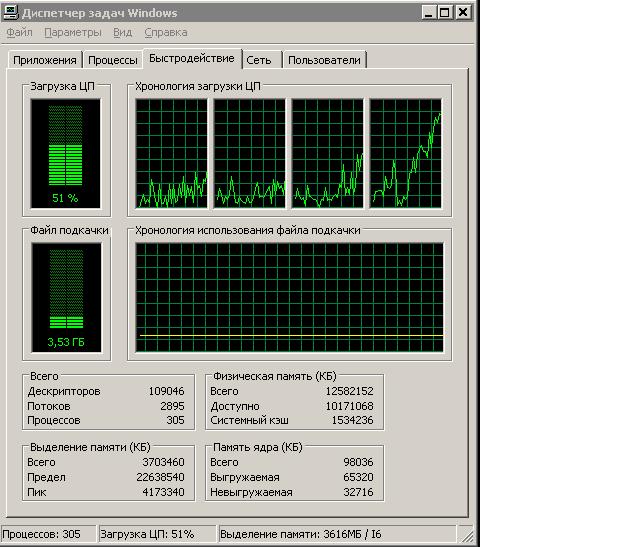Switch to the Процессы tab
The width and height of the screenshot is (640, 547).
tap(111, 60)
